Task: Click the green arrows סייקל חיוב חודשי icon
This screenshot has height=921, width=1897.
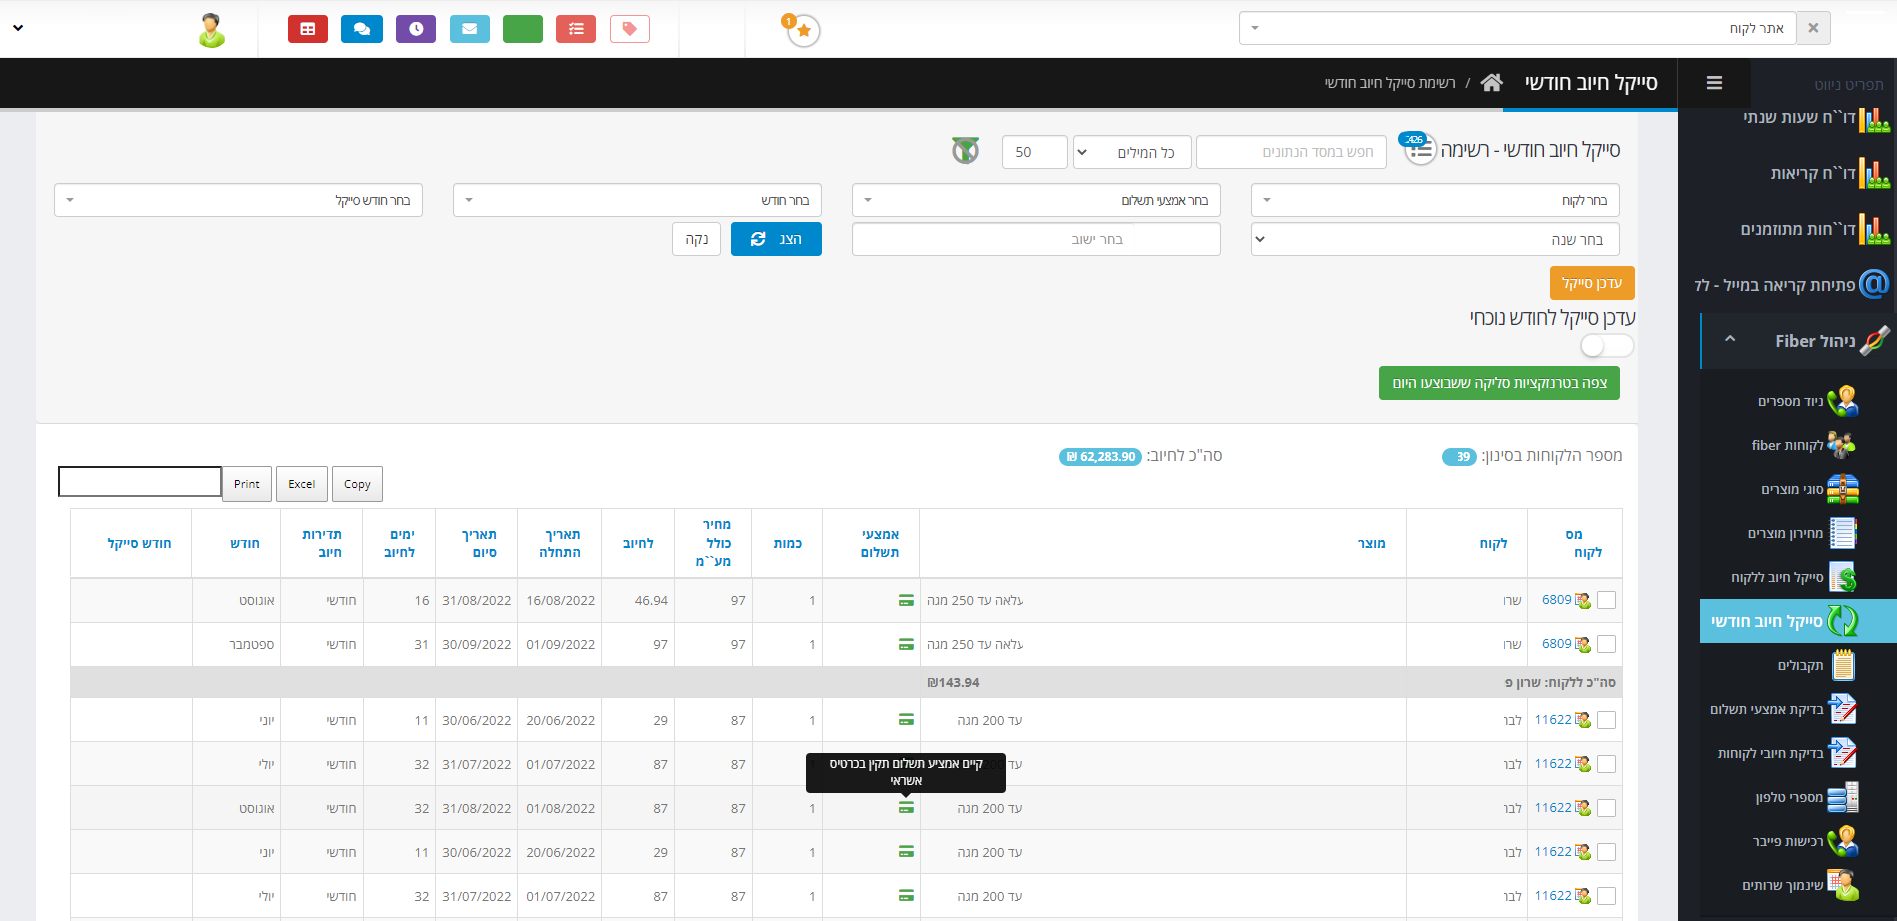Action: (x=1843, y=621)
